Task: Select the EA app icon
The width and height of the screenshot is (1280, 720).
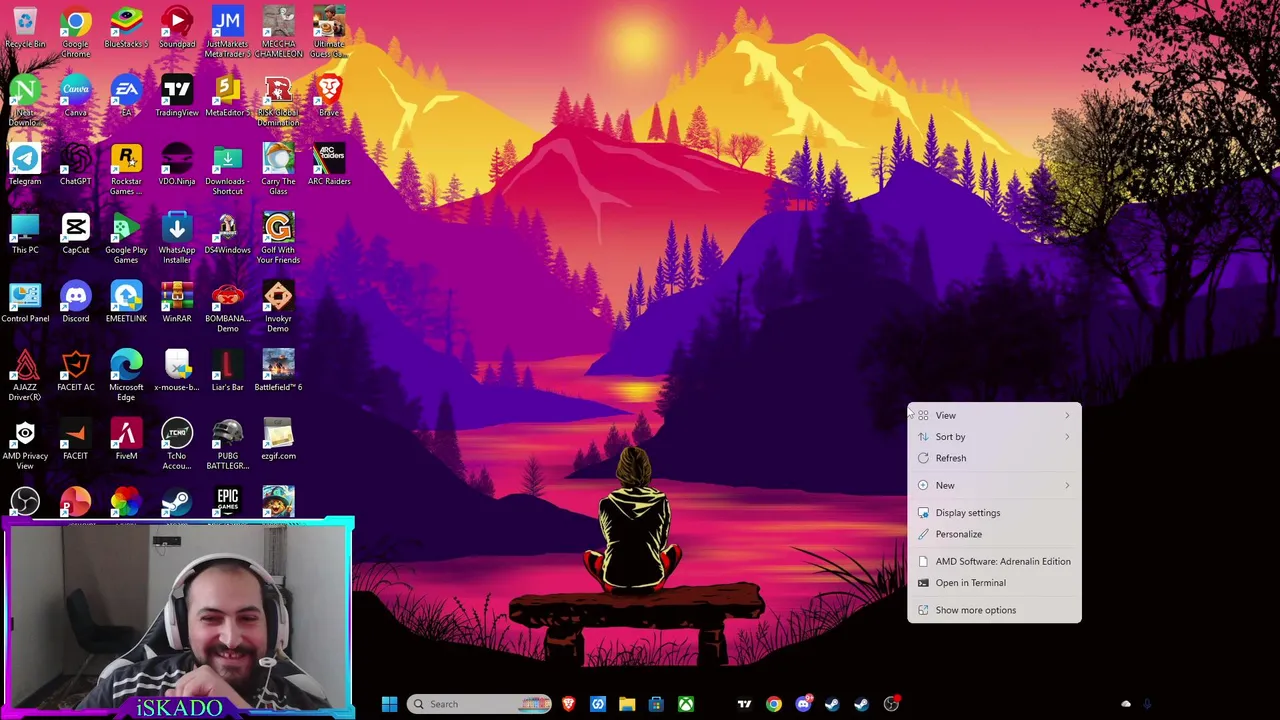Action: tap(126, 97)
